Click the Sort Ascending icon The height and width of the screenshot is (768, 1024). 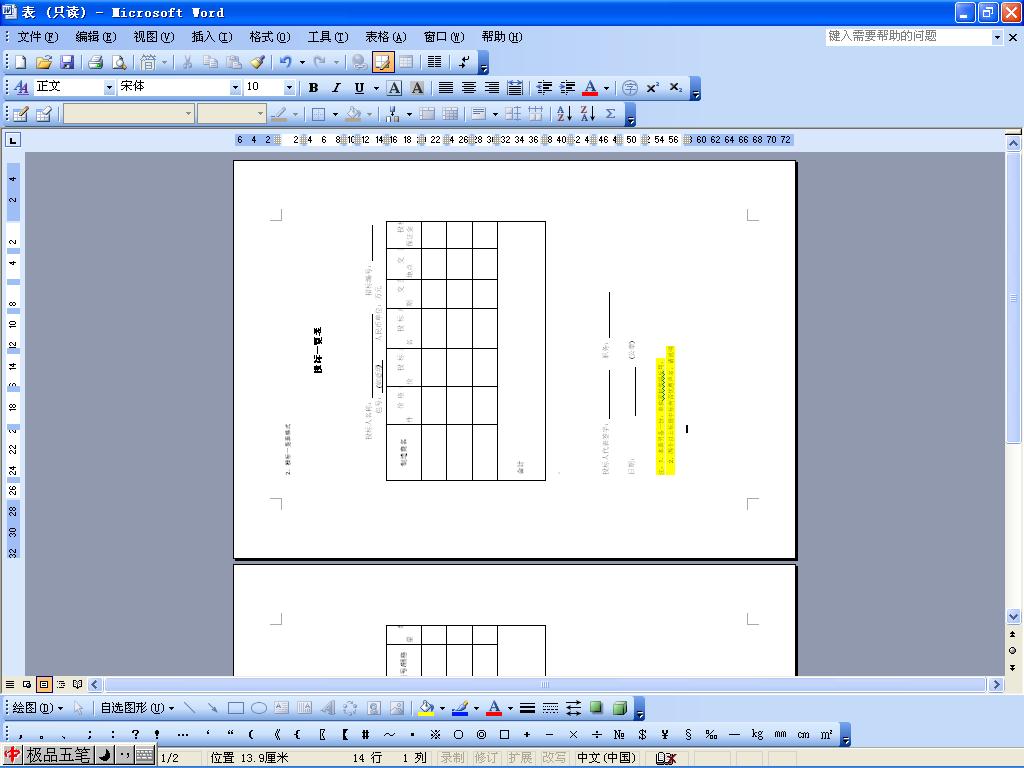564,114
